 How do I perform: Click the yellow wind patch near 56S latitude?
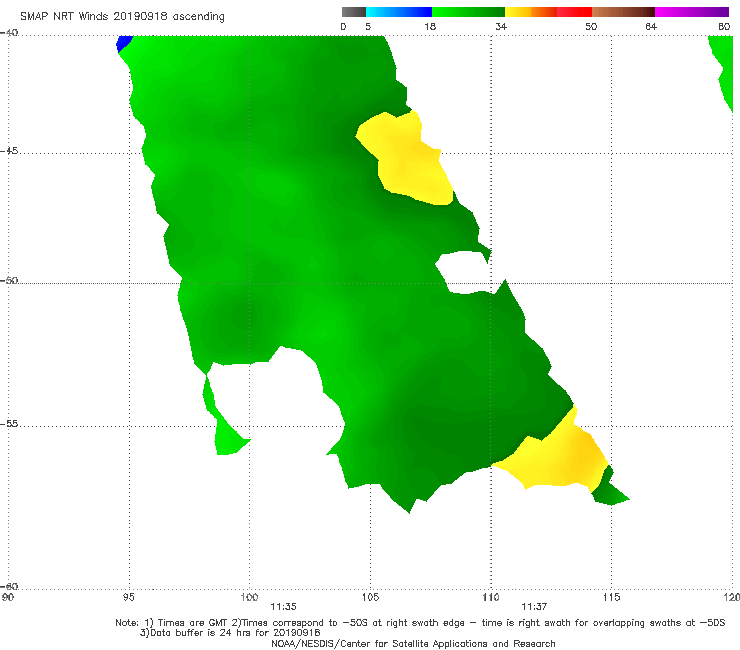point(559,456)
